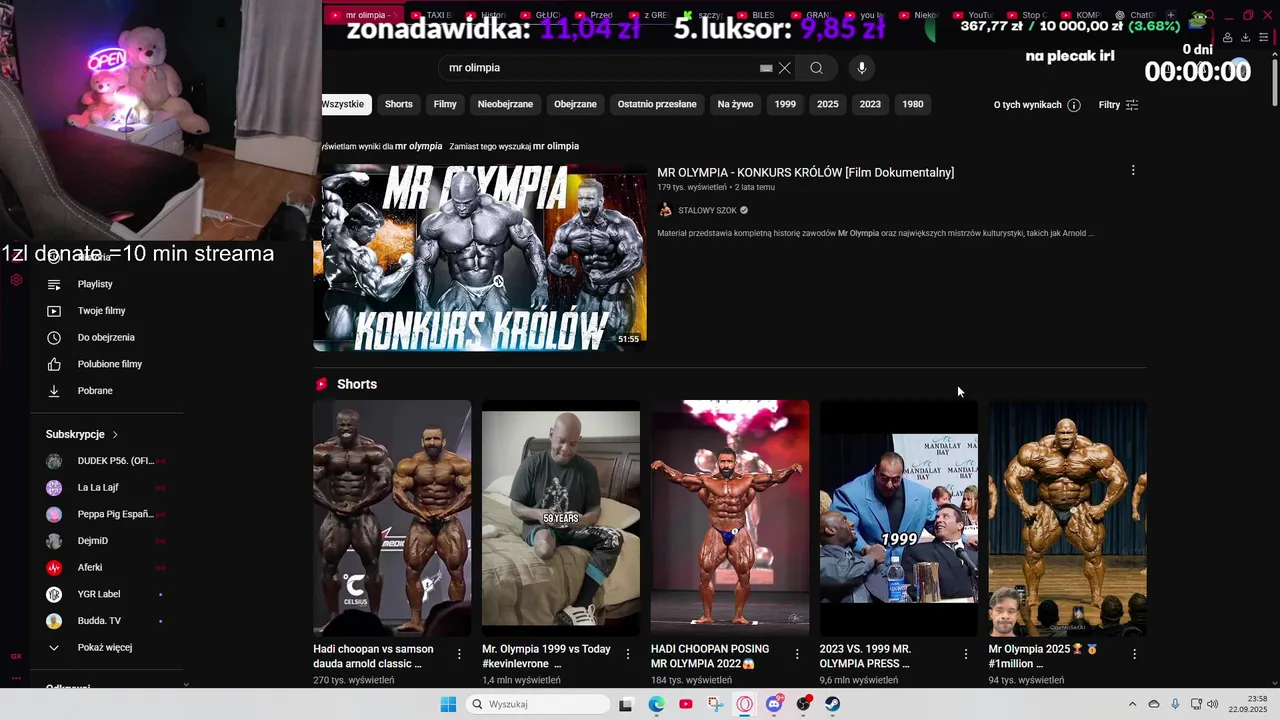Select the Wszystkie filter chip
Viewport: 1280px width, 720px height.
coord(345,104)
